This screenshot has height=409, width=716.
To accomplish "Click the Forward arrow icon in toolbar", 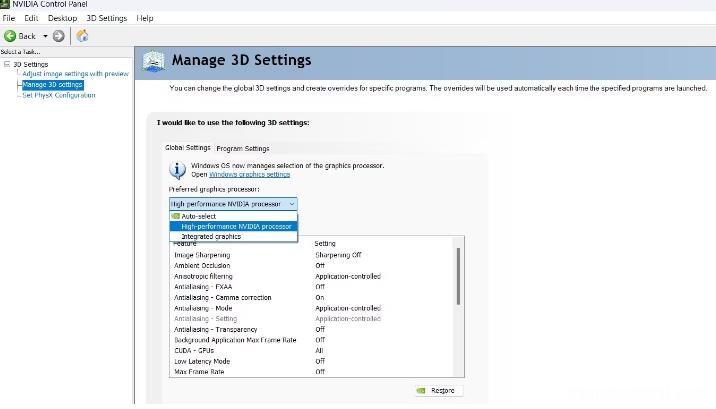I will coord(58,36).
